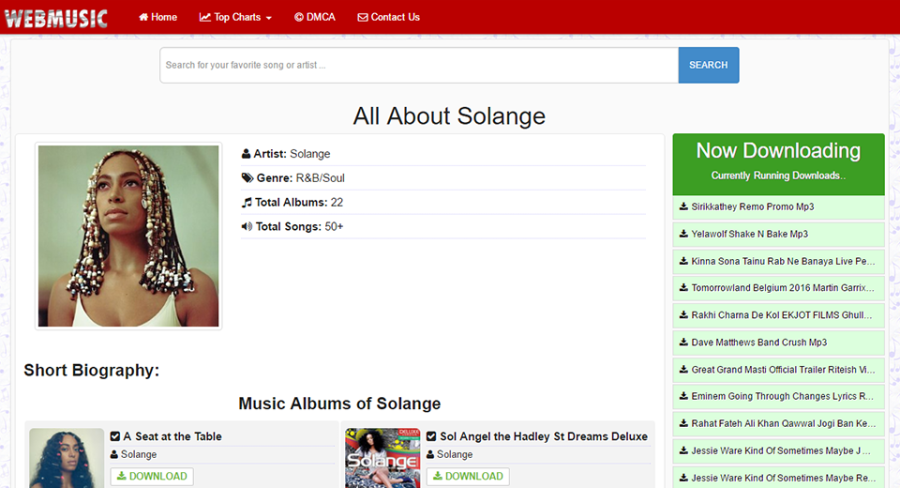
Task: Click the download arrow icon on Sol Angel button
Action: (437, 476)
